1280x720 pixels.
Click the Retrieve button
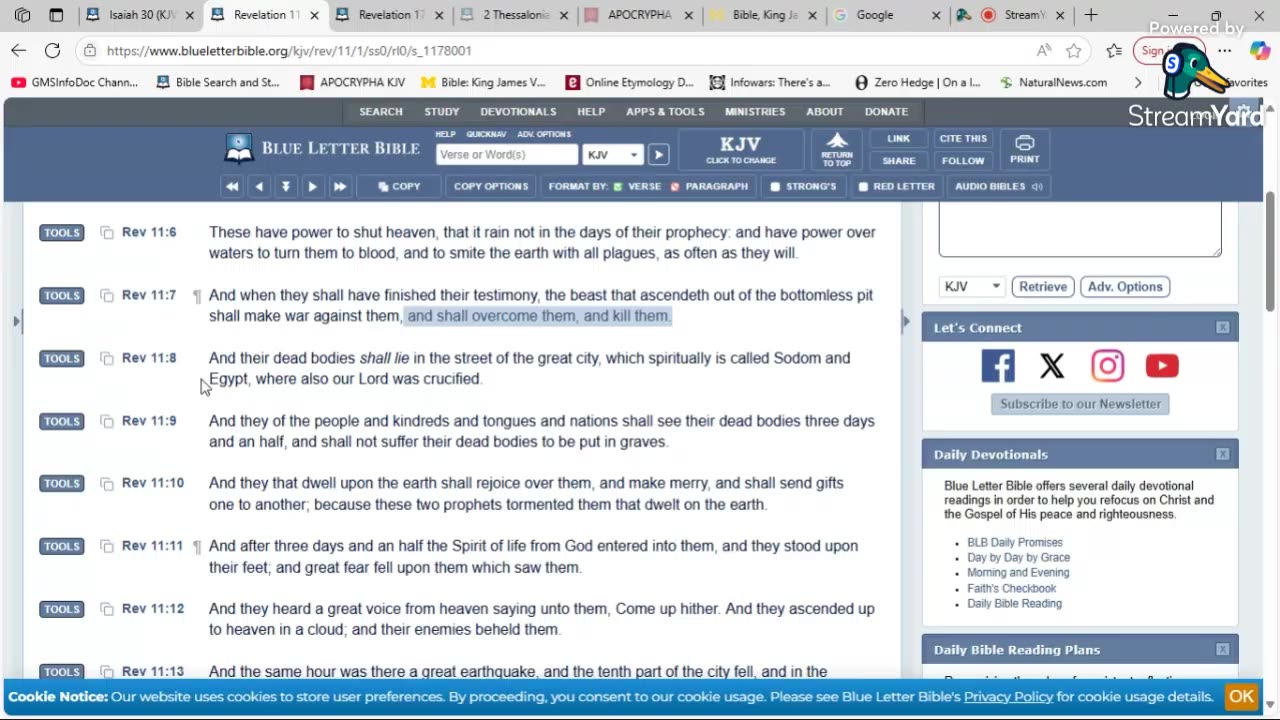coord(1042,287)
